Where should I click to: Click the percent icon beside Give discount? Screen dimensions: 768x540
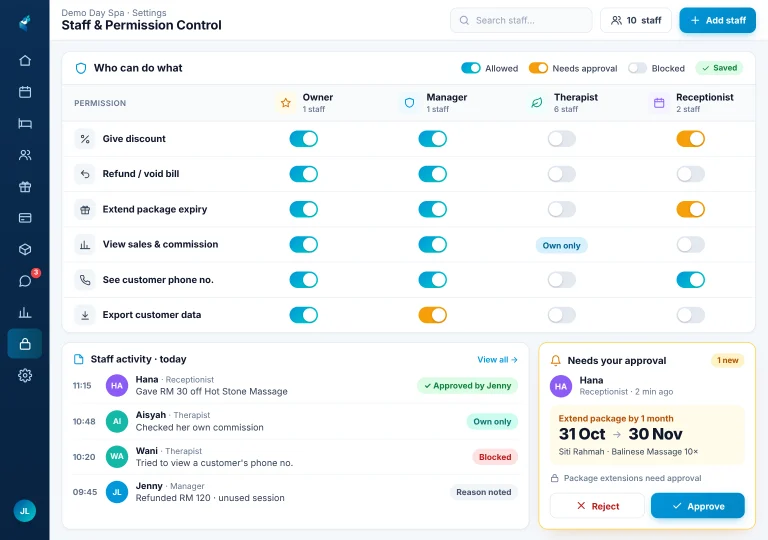pyautogui.click(x=85, y=139)
